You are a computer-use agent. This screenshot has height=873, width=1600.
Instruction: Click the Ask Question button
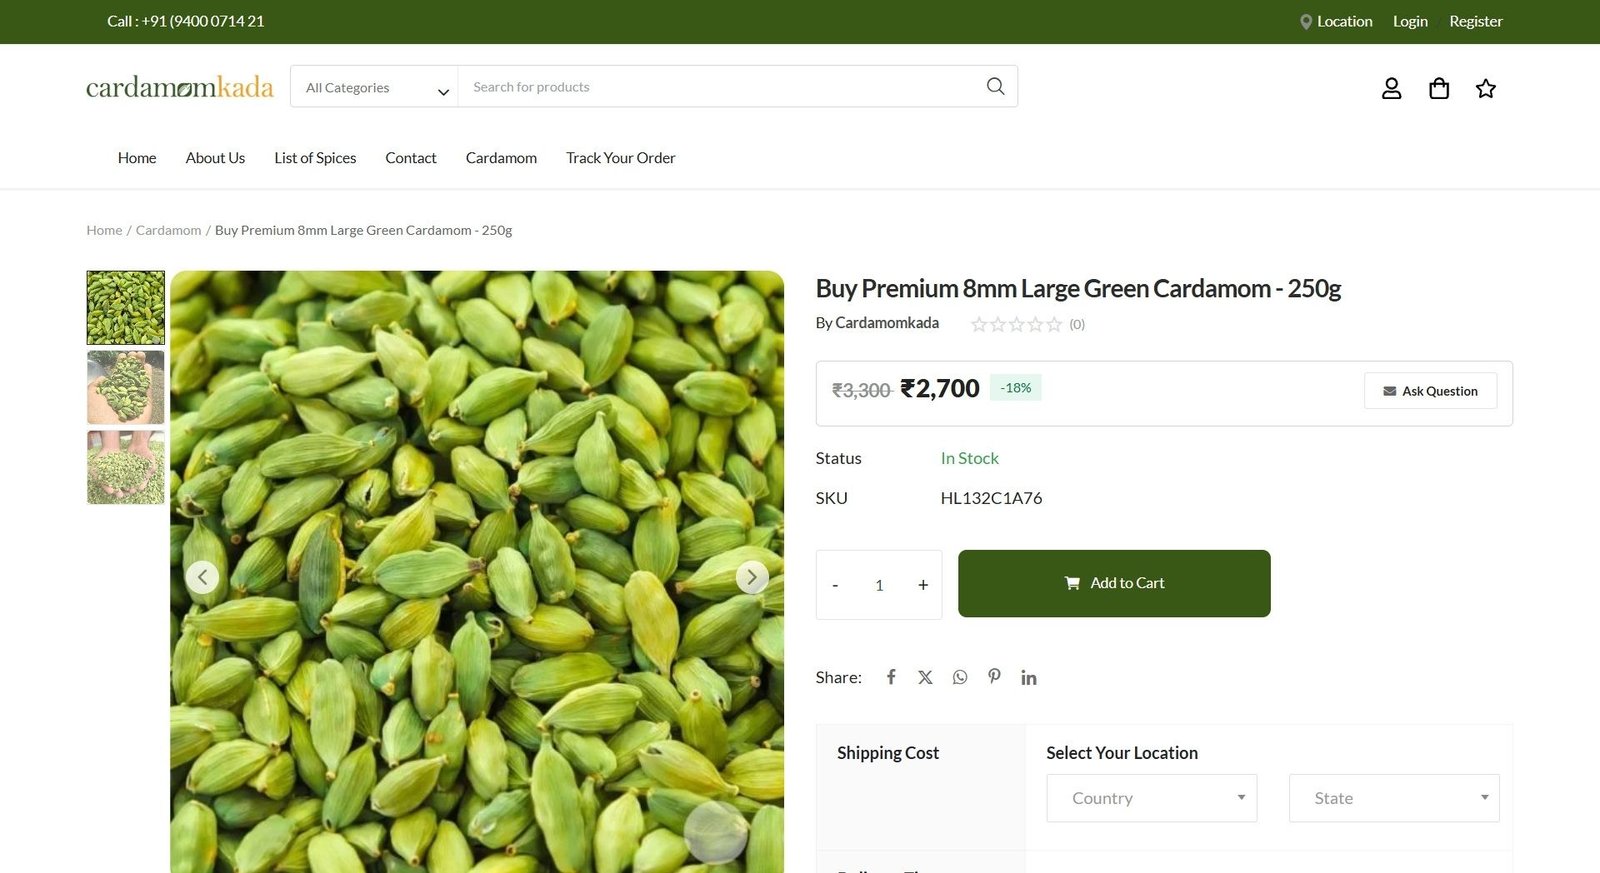(x=1430, y=391)
